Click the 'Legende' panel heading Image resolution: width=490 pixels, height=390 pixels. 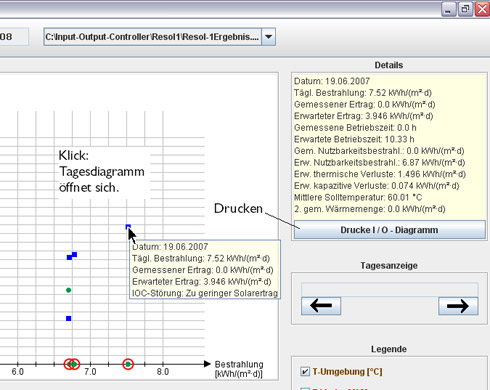389,349
